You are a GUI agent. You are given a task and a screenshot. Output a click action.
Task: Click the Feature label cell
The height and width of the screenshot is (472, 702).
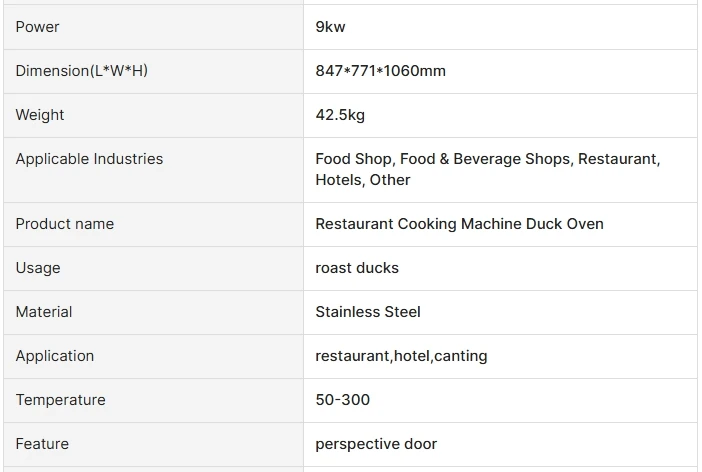point(42,444)
